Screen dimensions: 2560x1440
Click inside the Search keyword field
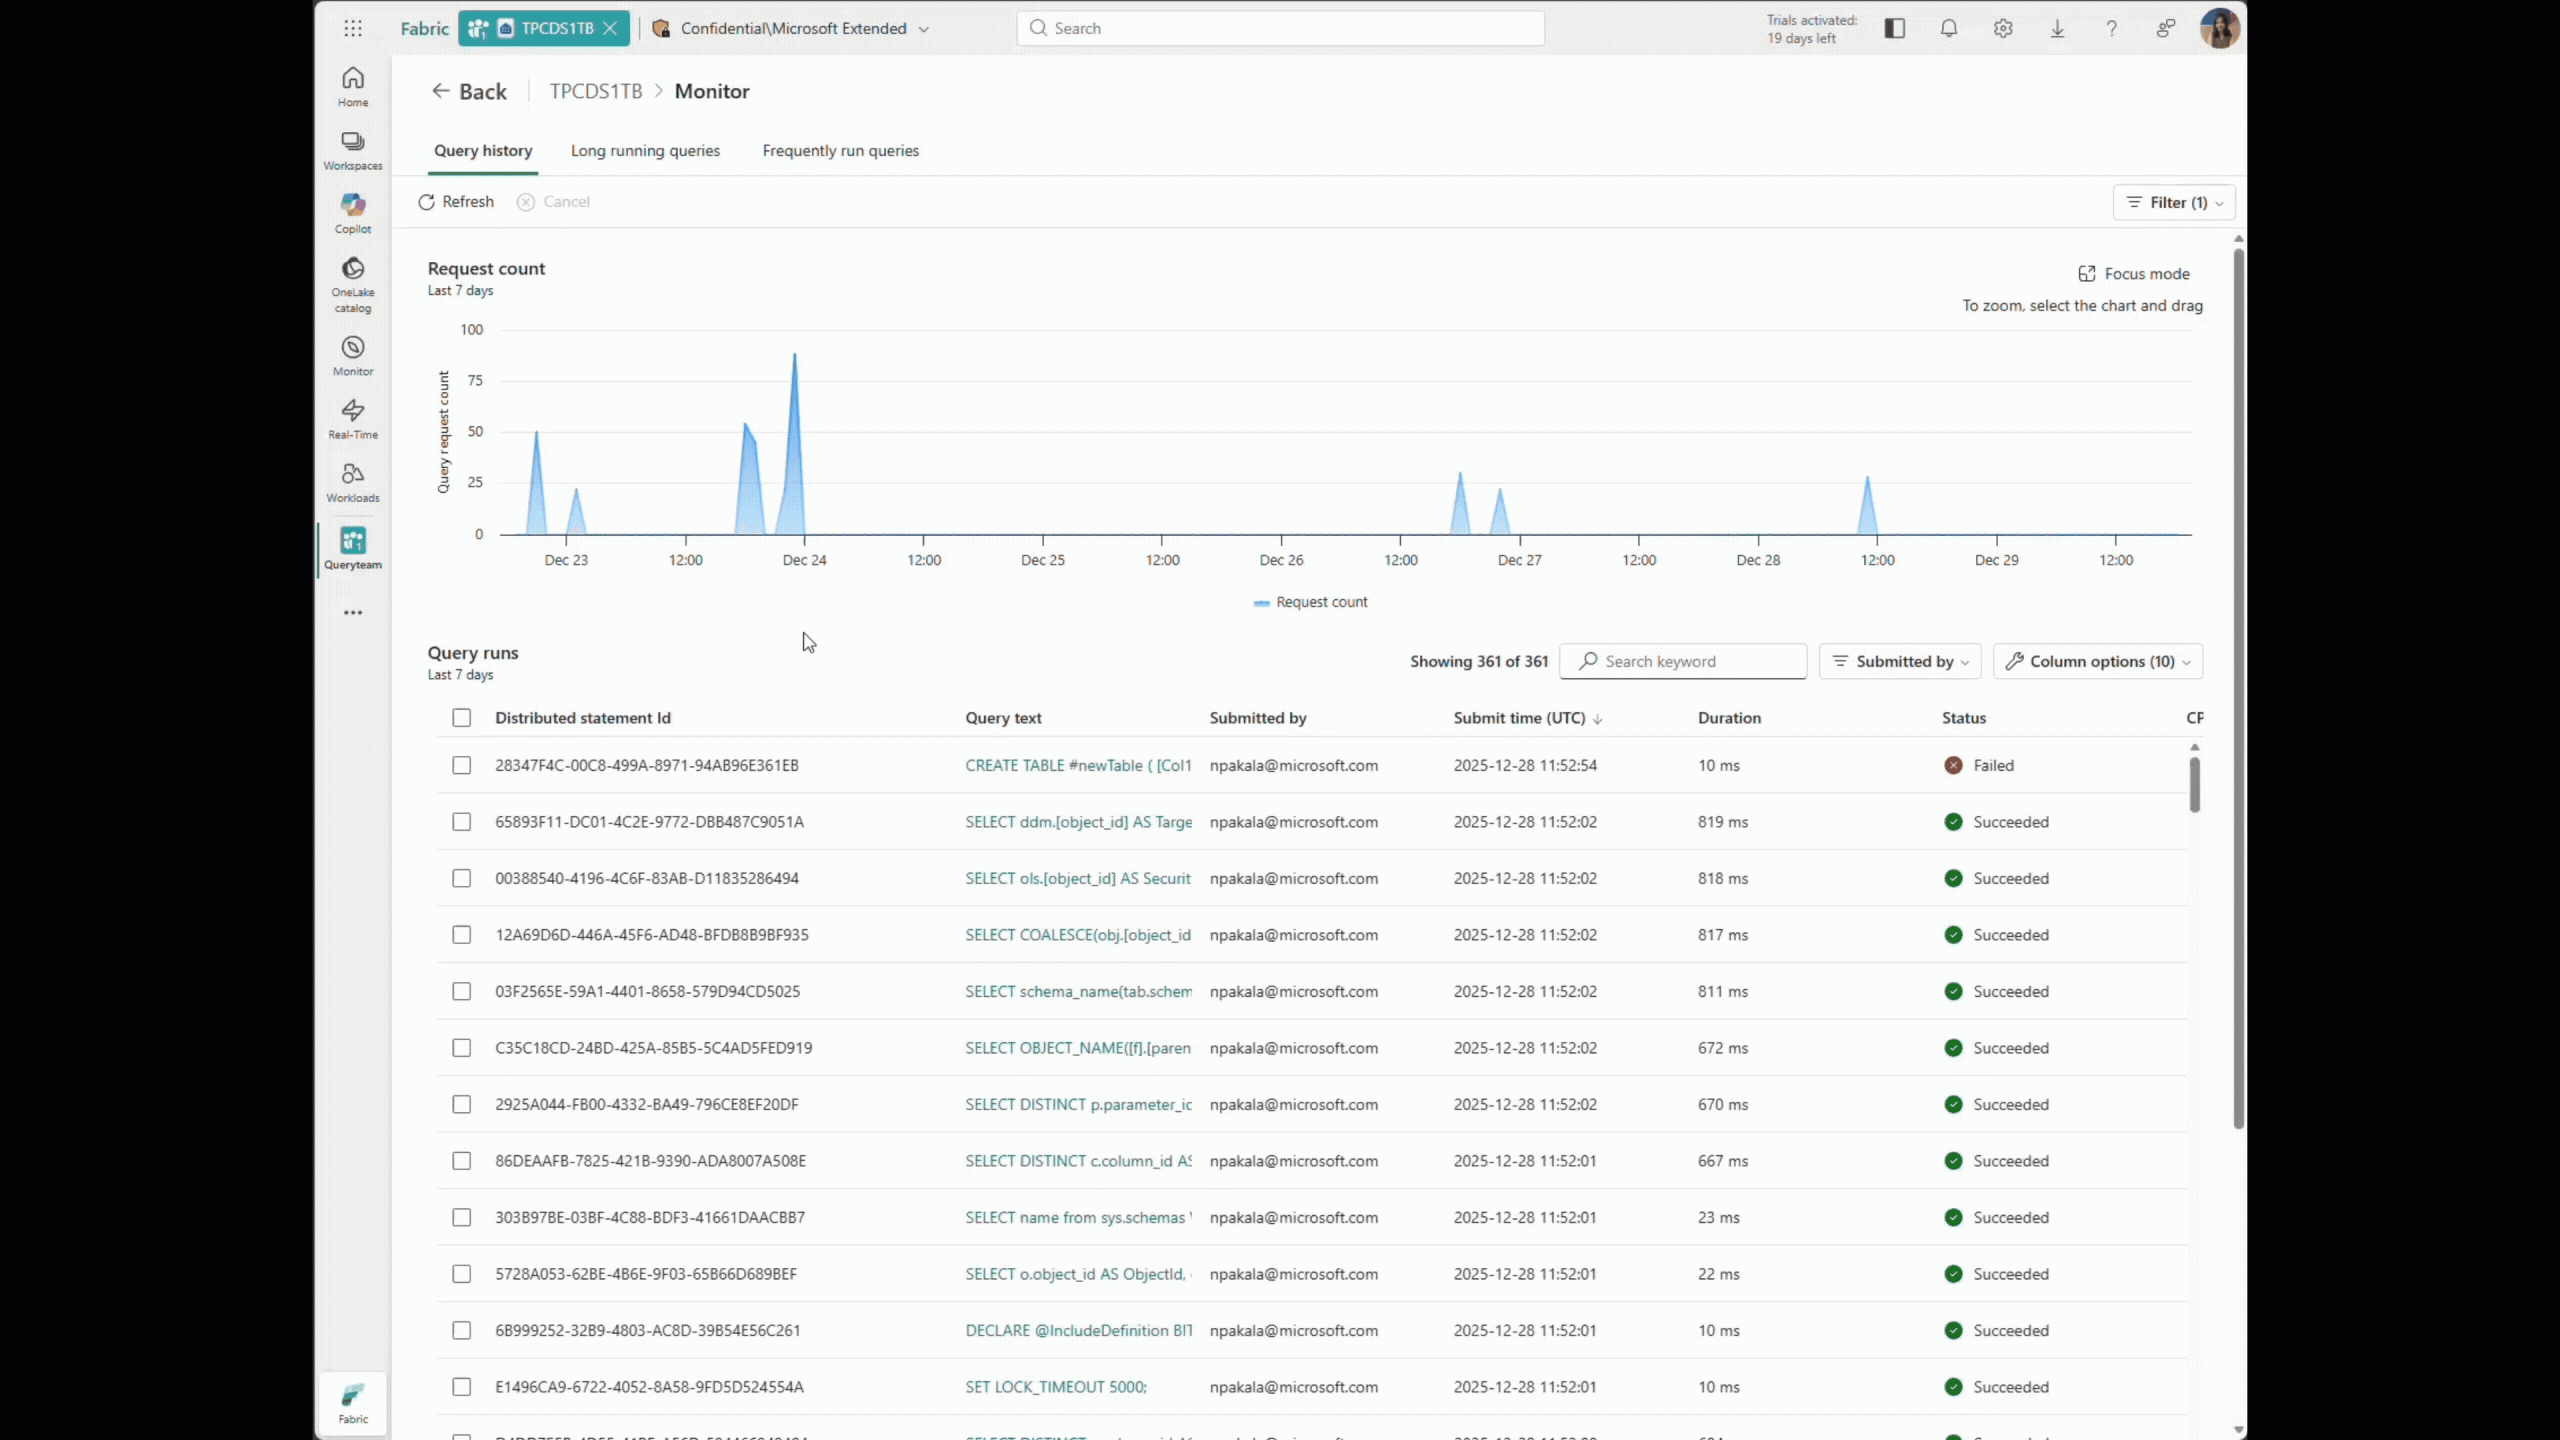click(1683, 661)
